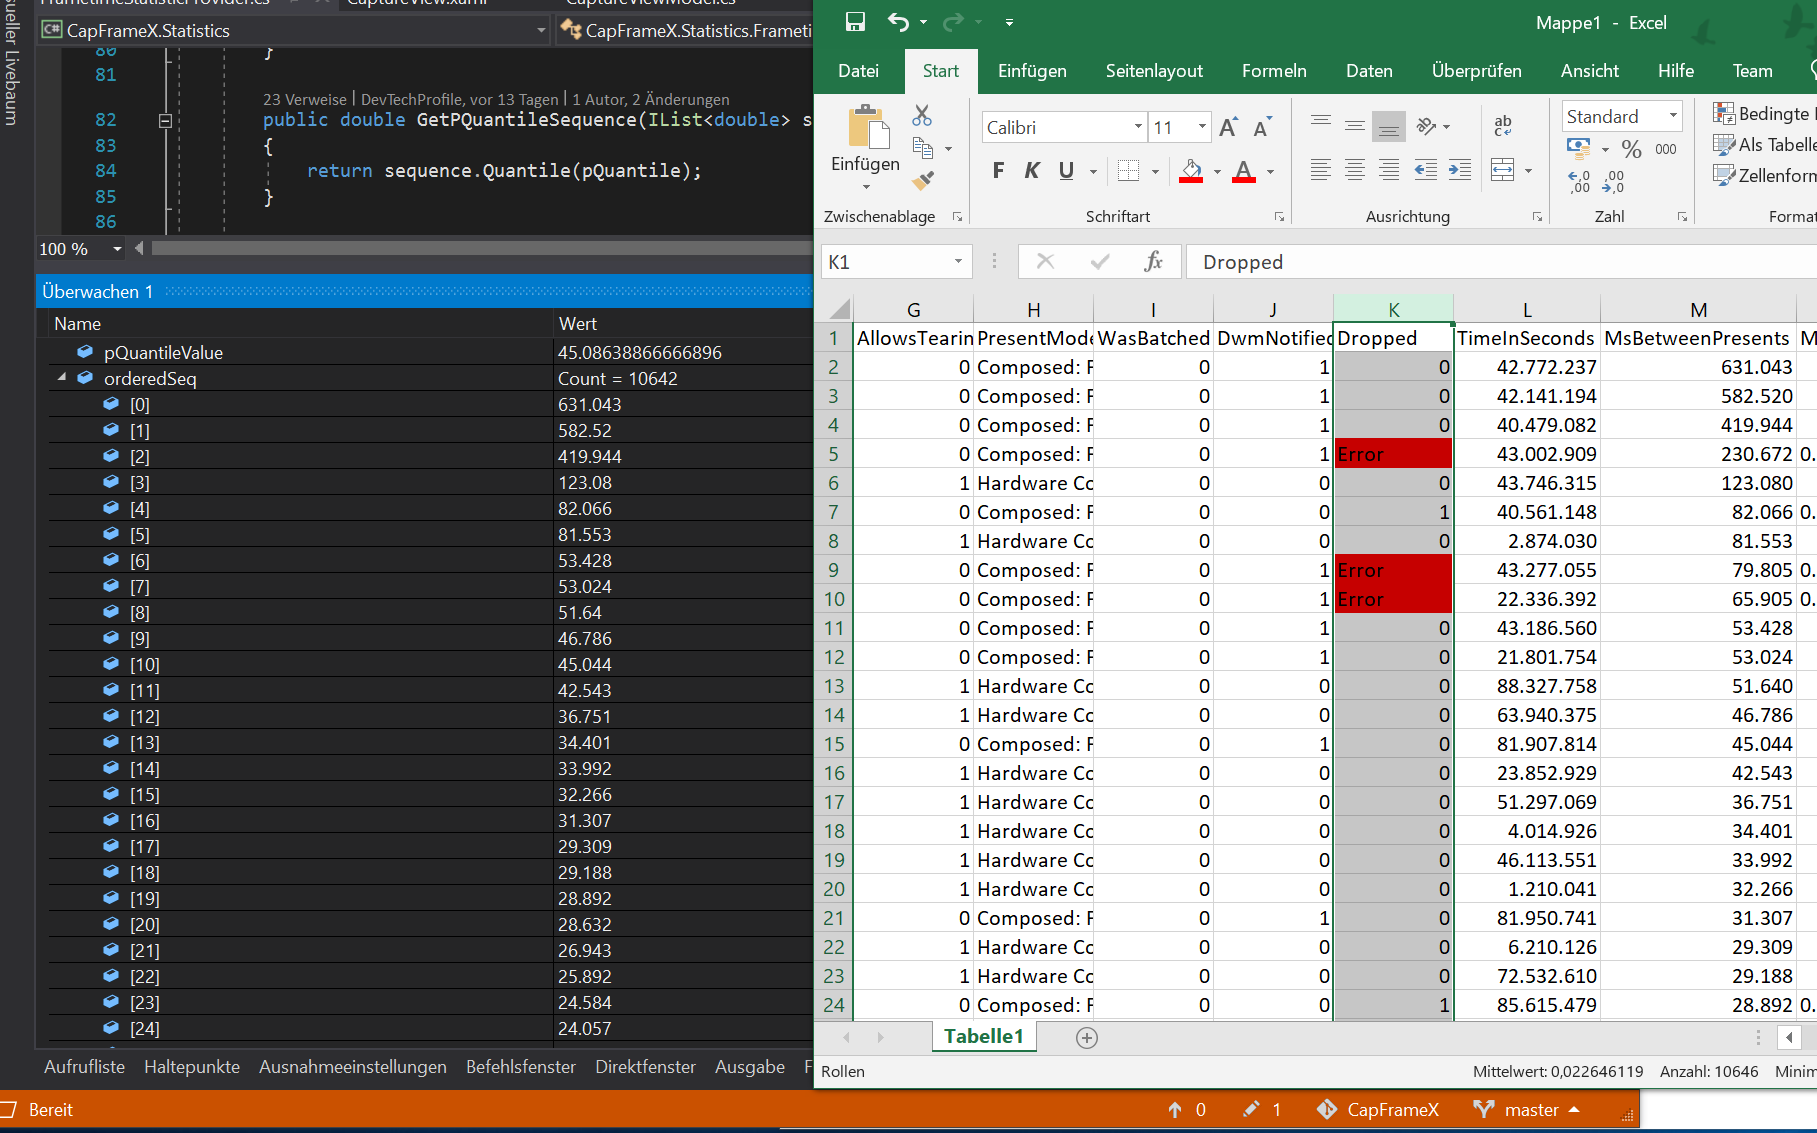This screenshot has height=1133, width=1817.
Task: Toggle italic formatting (K)
Action: 1032,171
